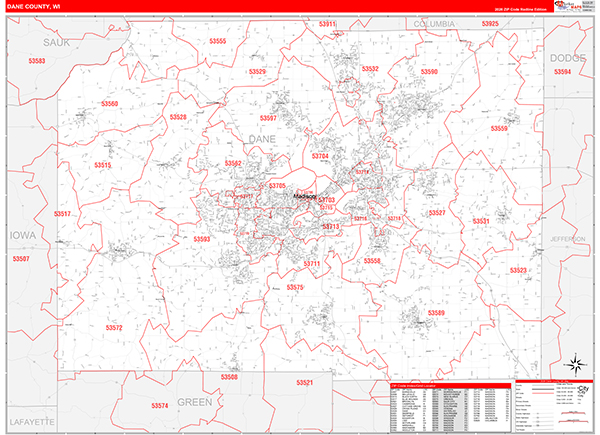Click the SAUK county label
This screenshot has width=600, height=435.
56,42
